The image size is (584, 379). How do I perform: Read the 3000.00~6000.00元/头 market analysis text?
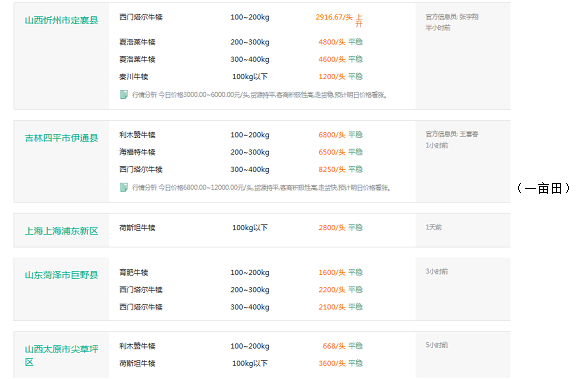pyautogui.click(x=259, y=95)
